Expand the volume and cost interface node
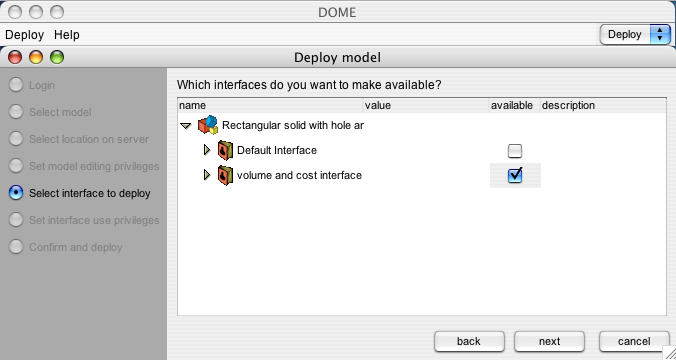Viewport: 676px width, 360px height. 207,175
